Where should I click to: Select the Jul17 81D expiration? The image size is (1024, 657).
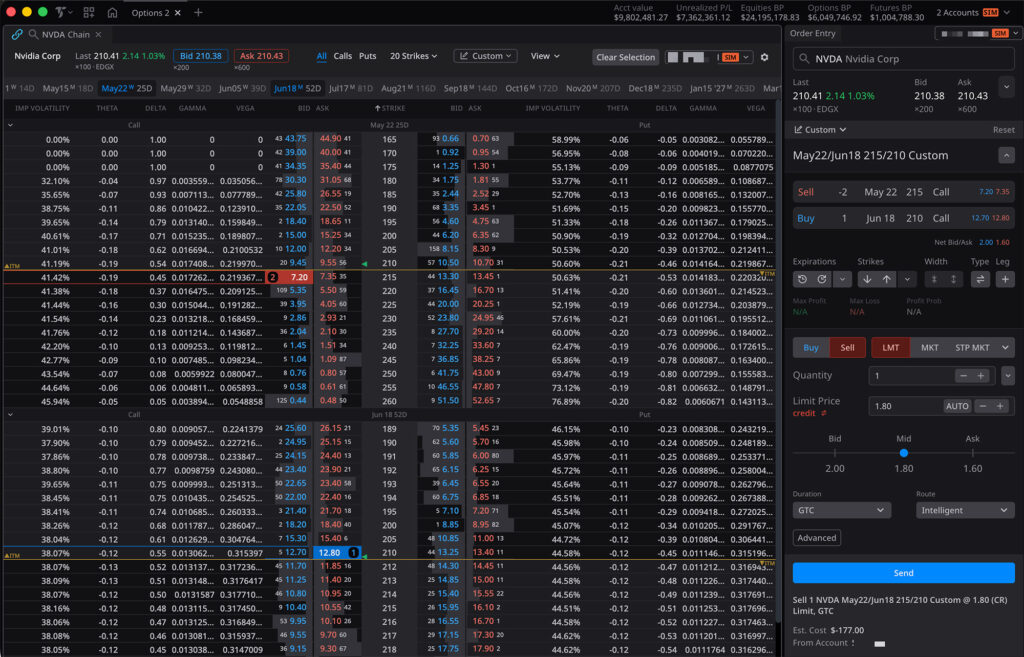[x=351, y=88]
